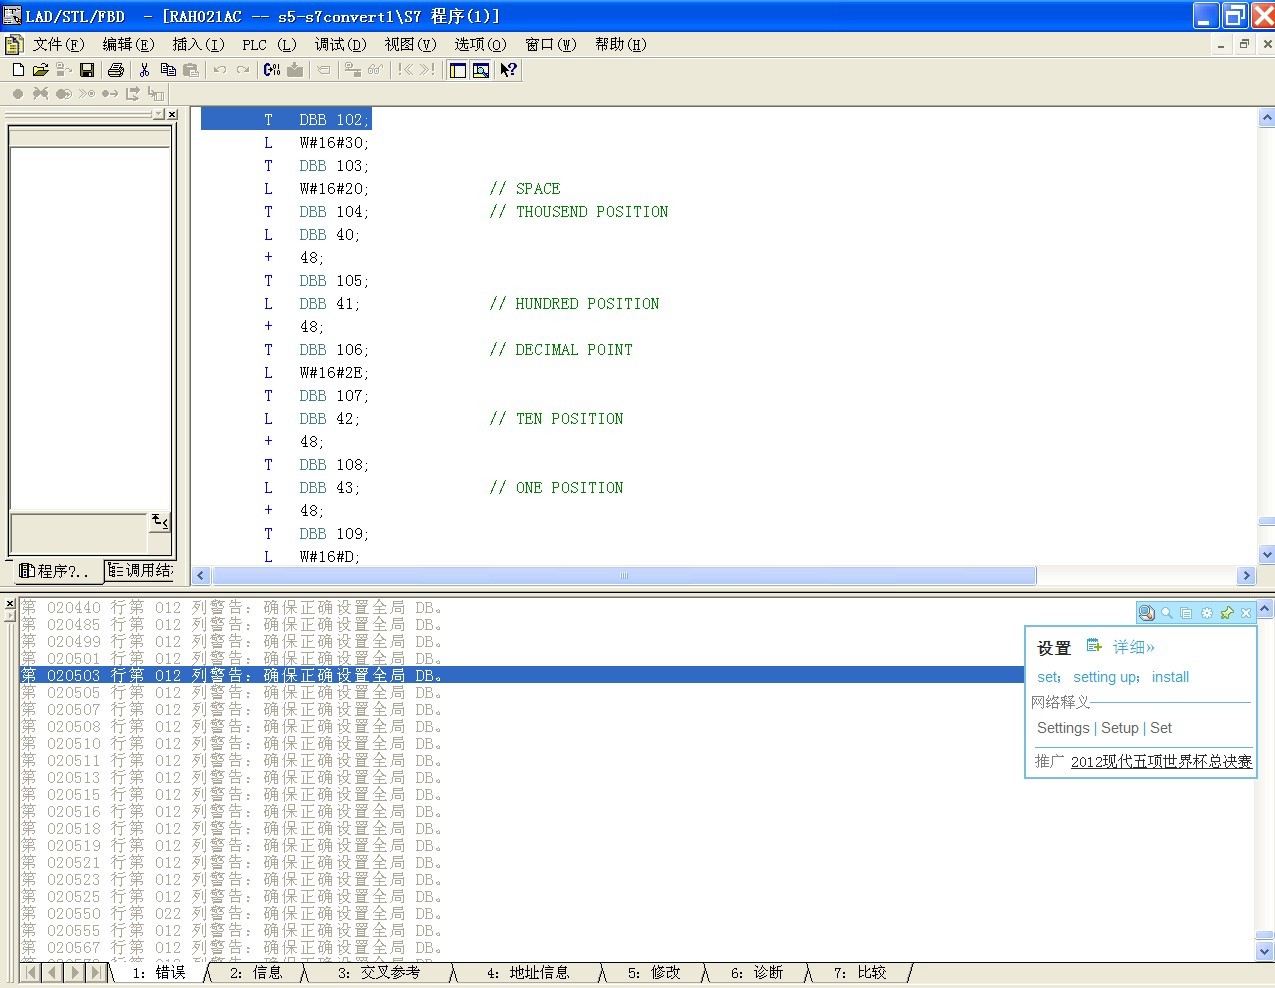Cut selection with the scissors icon
1275x988 pixels.
coord(145,70)
